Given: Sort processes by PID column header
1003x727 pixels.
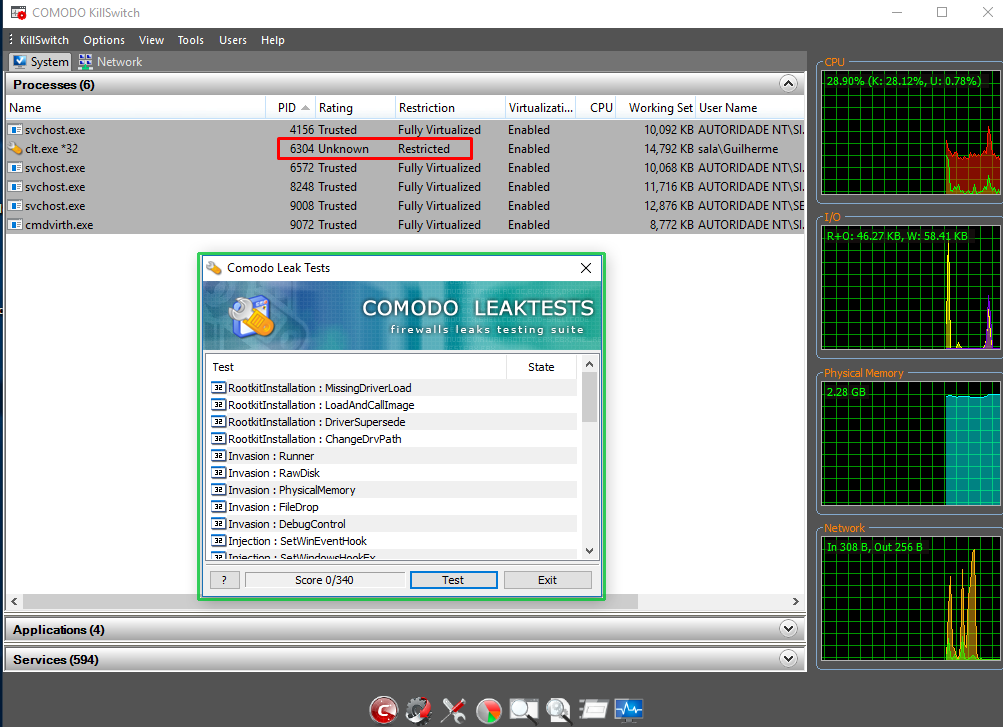Looking at the screenshot, I should (x=289, y=107).
